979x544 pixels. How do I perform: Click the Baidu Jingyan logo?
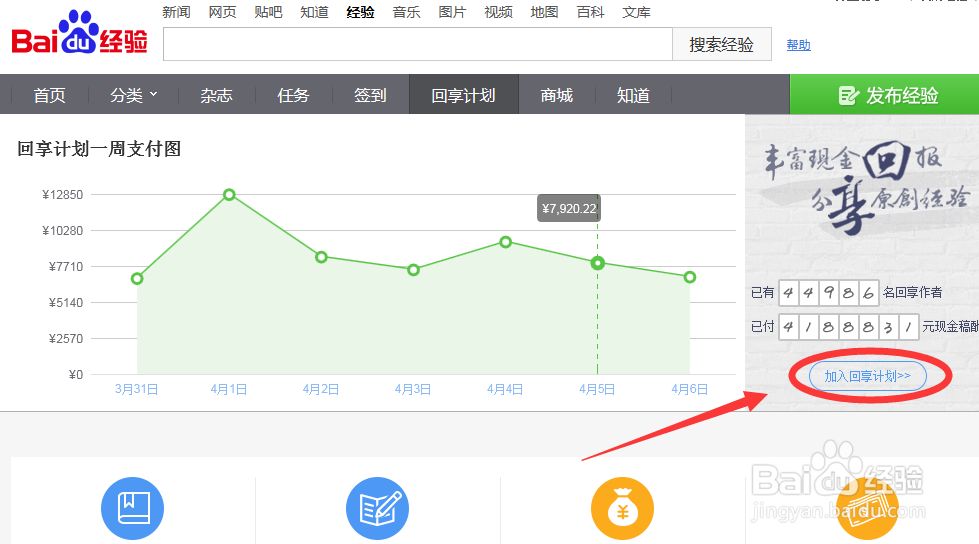79,33
